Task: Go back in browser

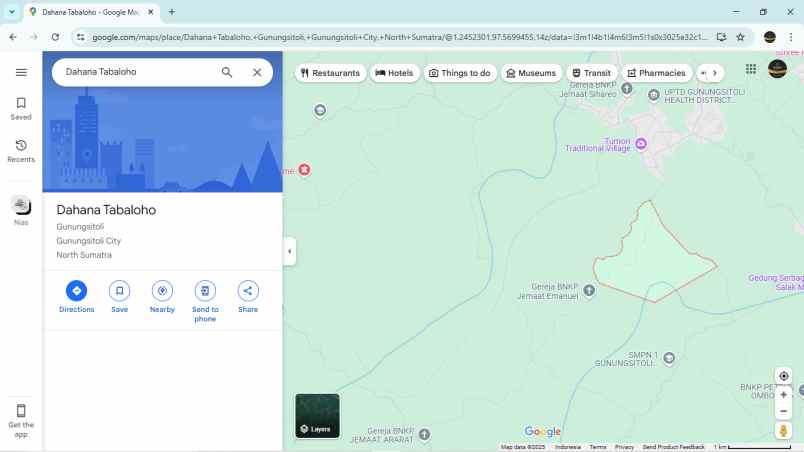Action: pos(13,37)
